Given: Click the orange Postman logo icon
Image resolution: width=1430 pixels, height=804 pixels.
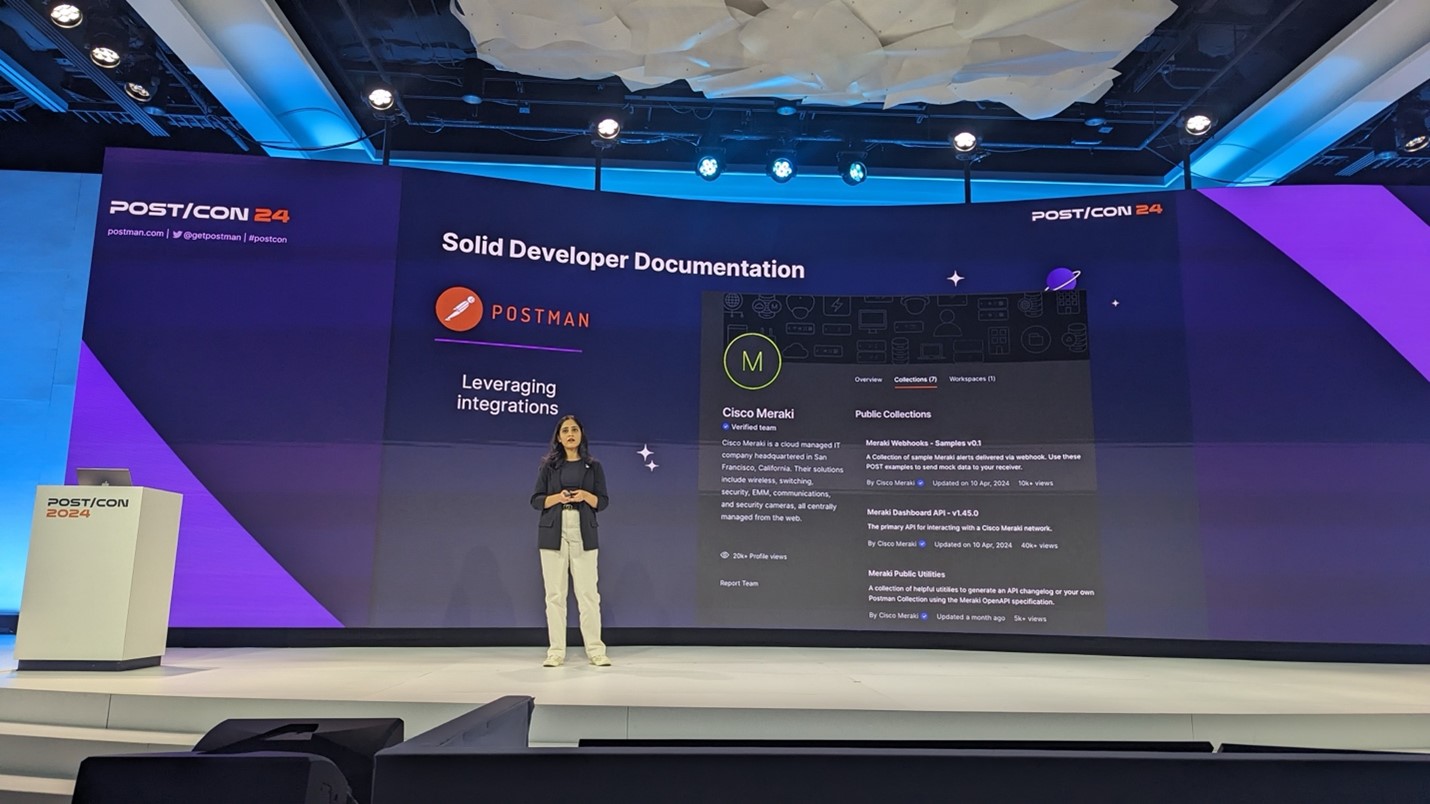Looking at the screenshot, I should [x=459, y=309].
